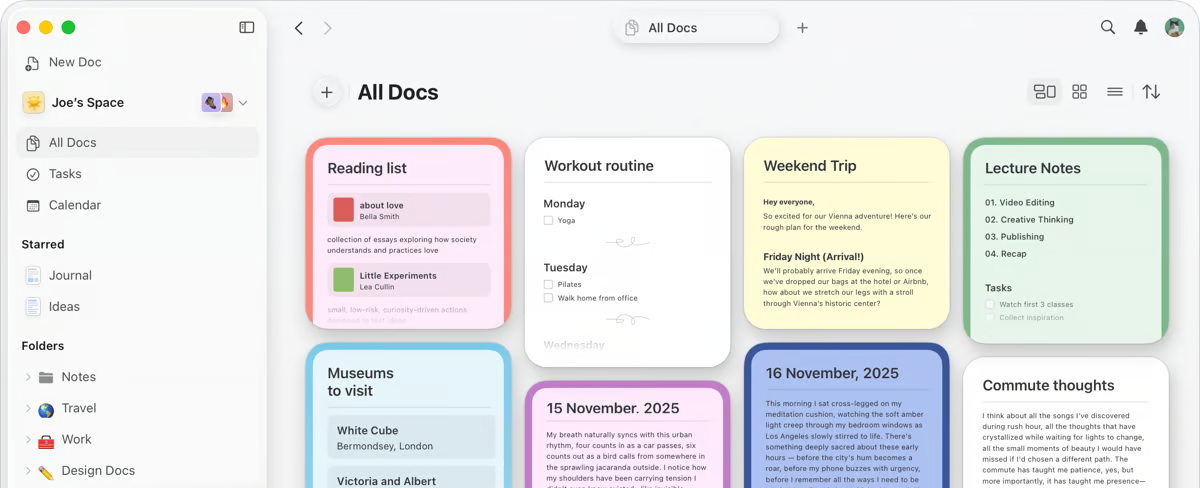Click the green Little Experiments cover swatch

pos(343,279)
